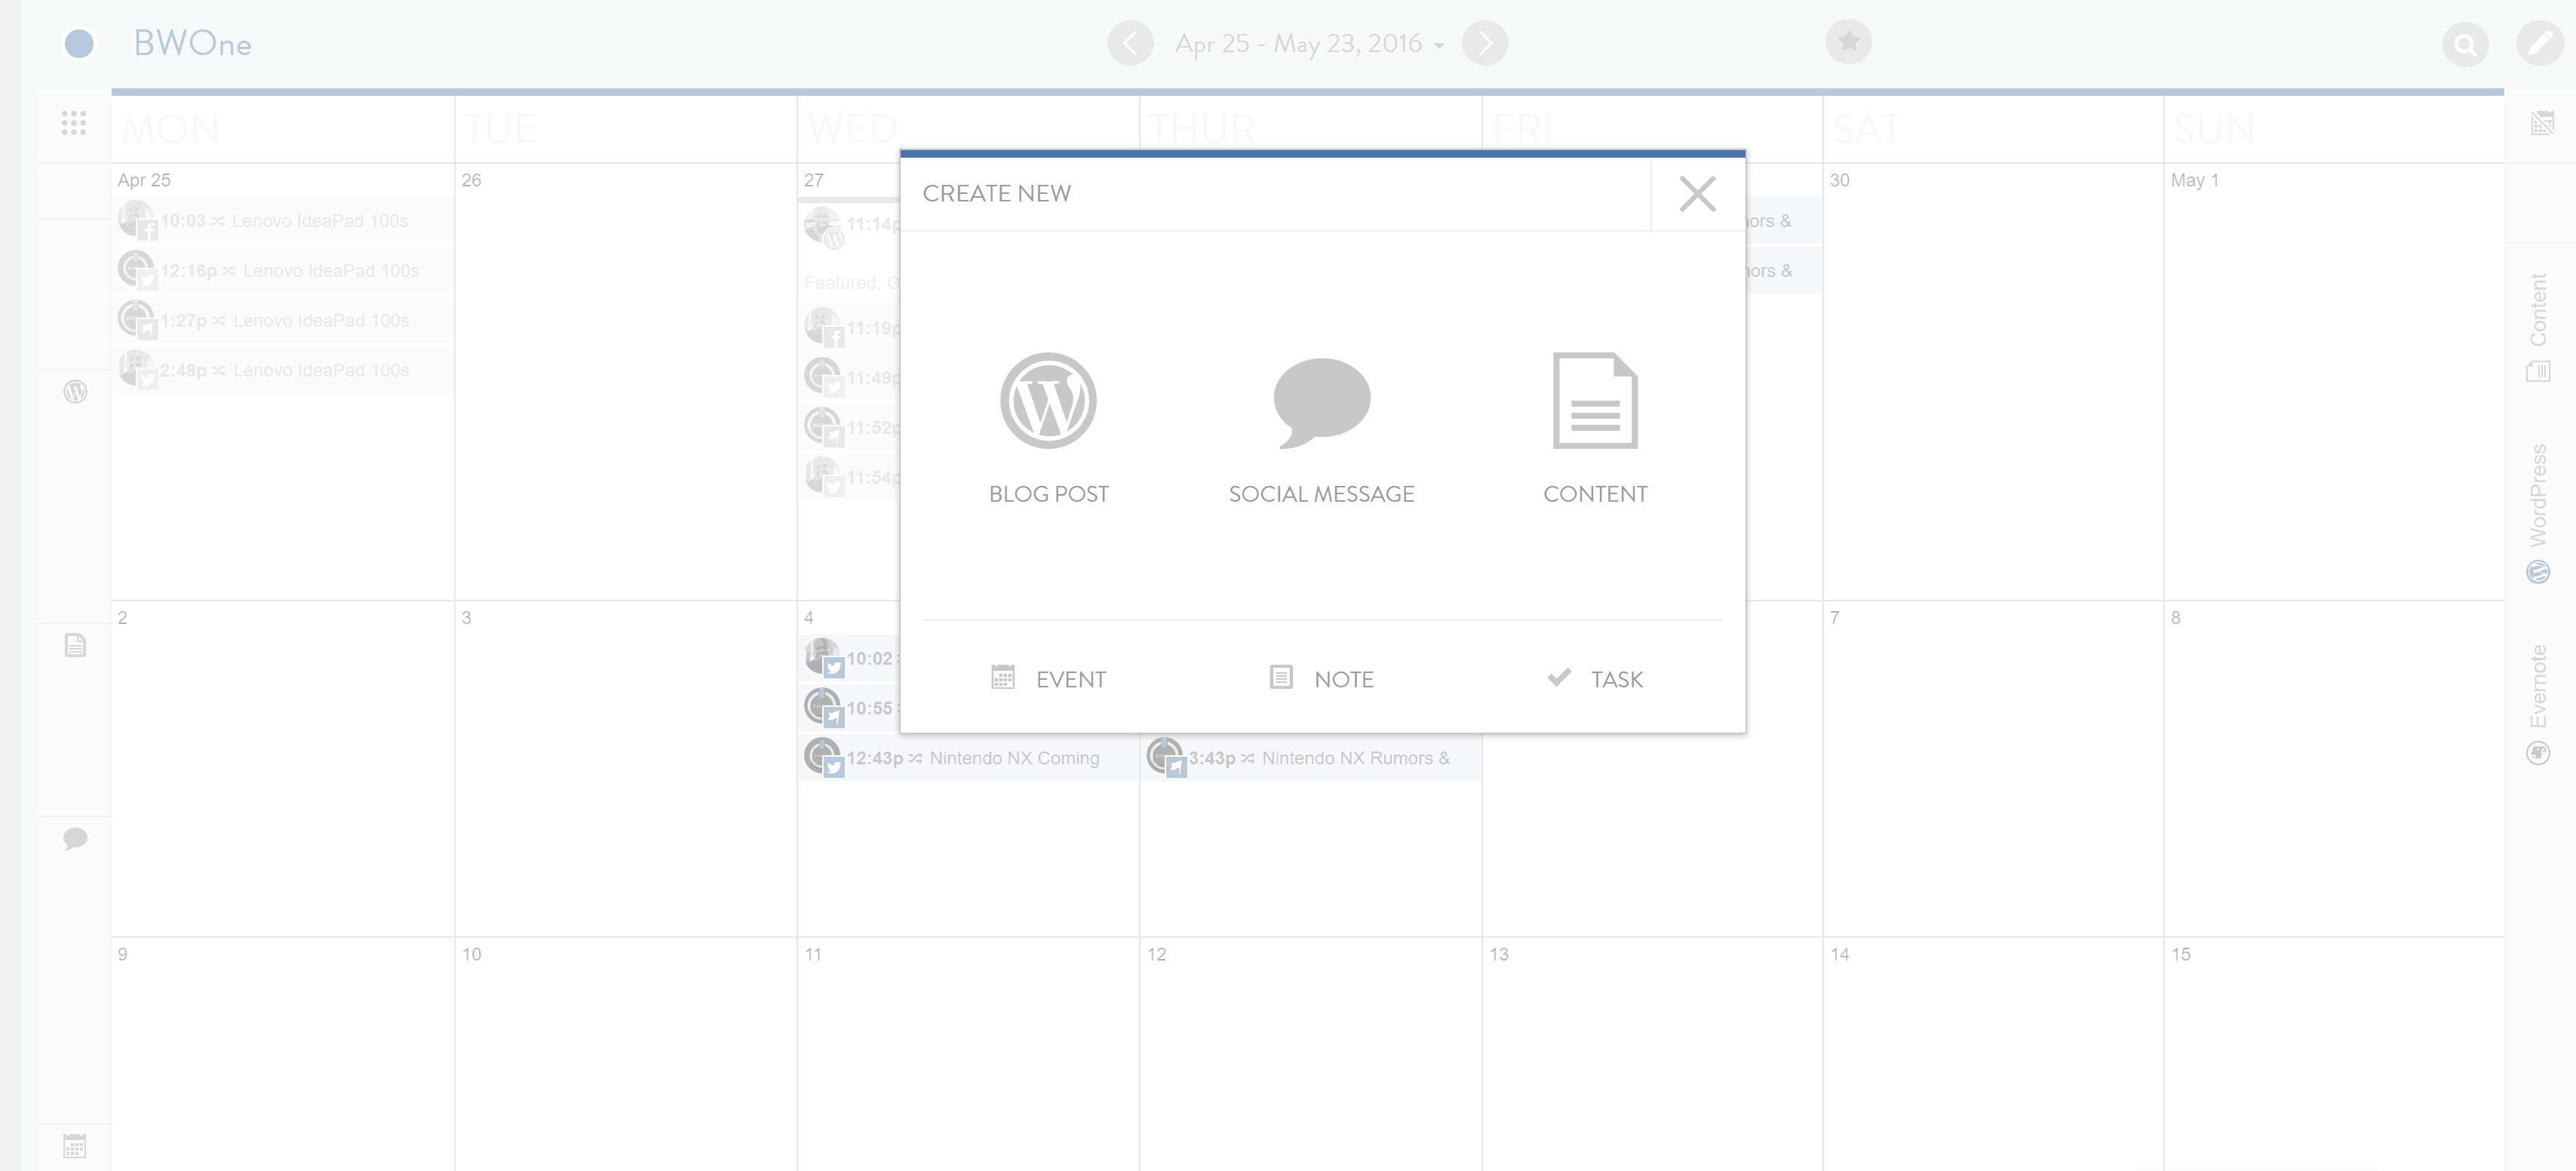Viewport: 2576px width, 1171px height.
Task: Open the Evernote side tab
Action: 2538,703
